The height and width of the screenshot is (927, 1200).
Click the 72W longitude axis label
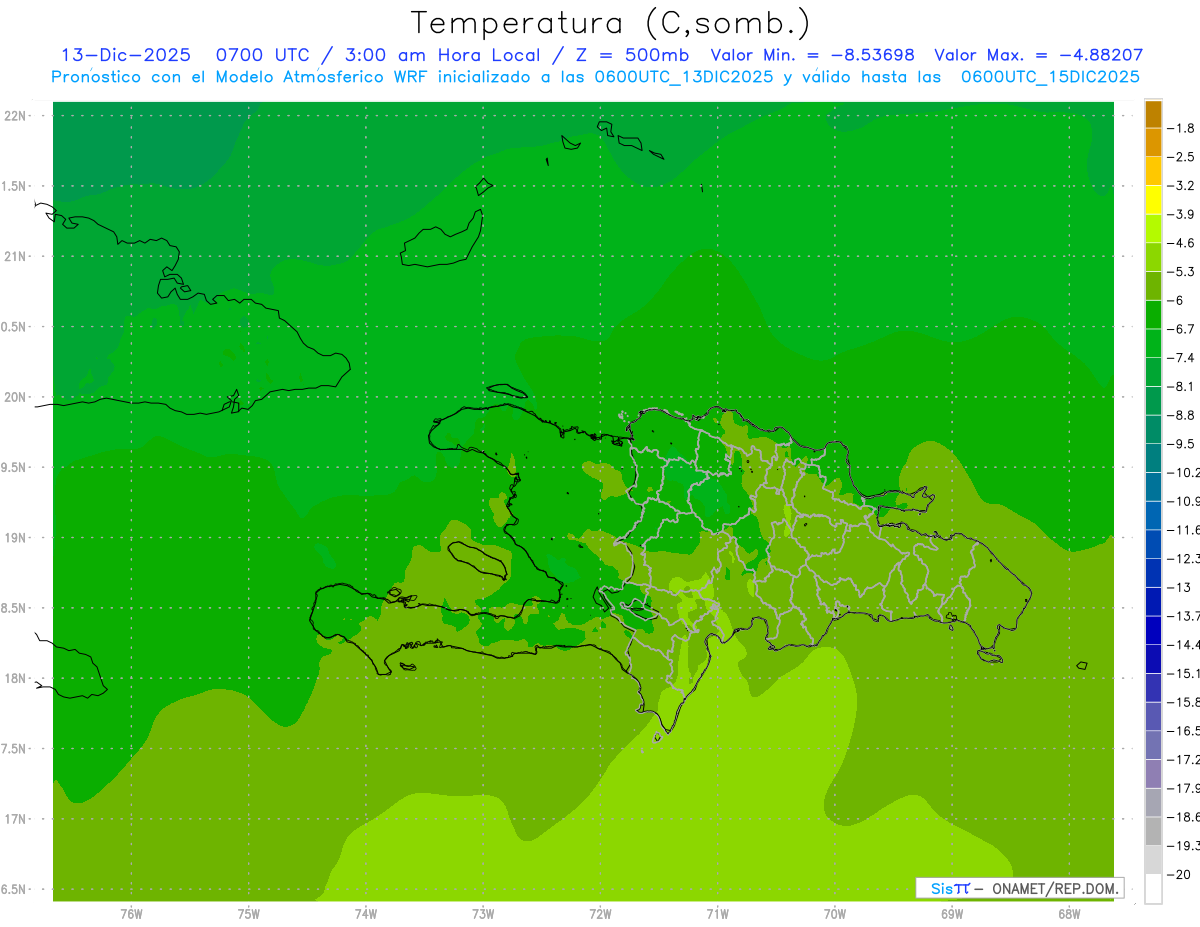600,913
